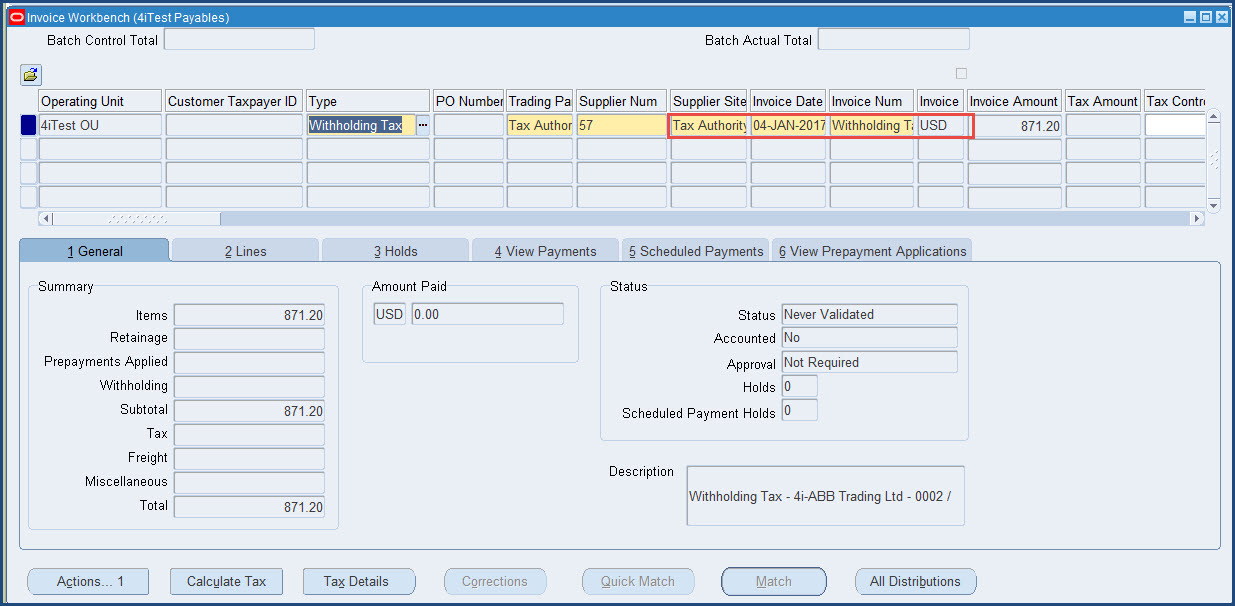Click the Batch Control Total input field
Image resolution: width=1235 pixels, height=606 pixels.
pos(239,39)
